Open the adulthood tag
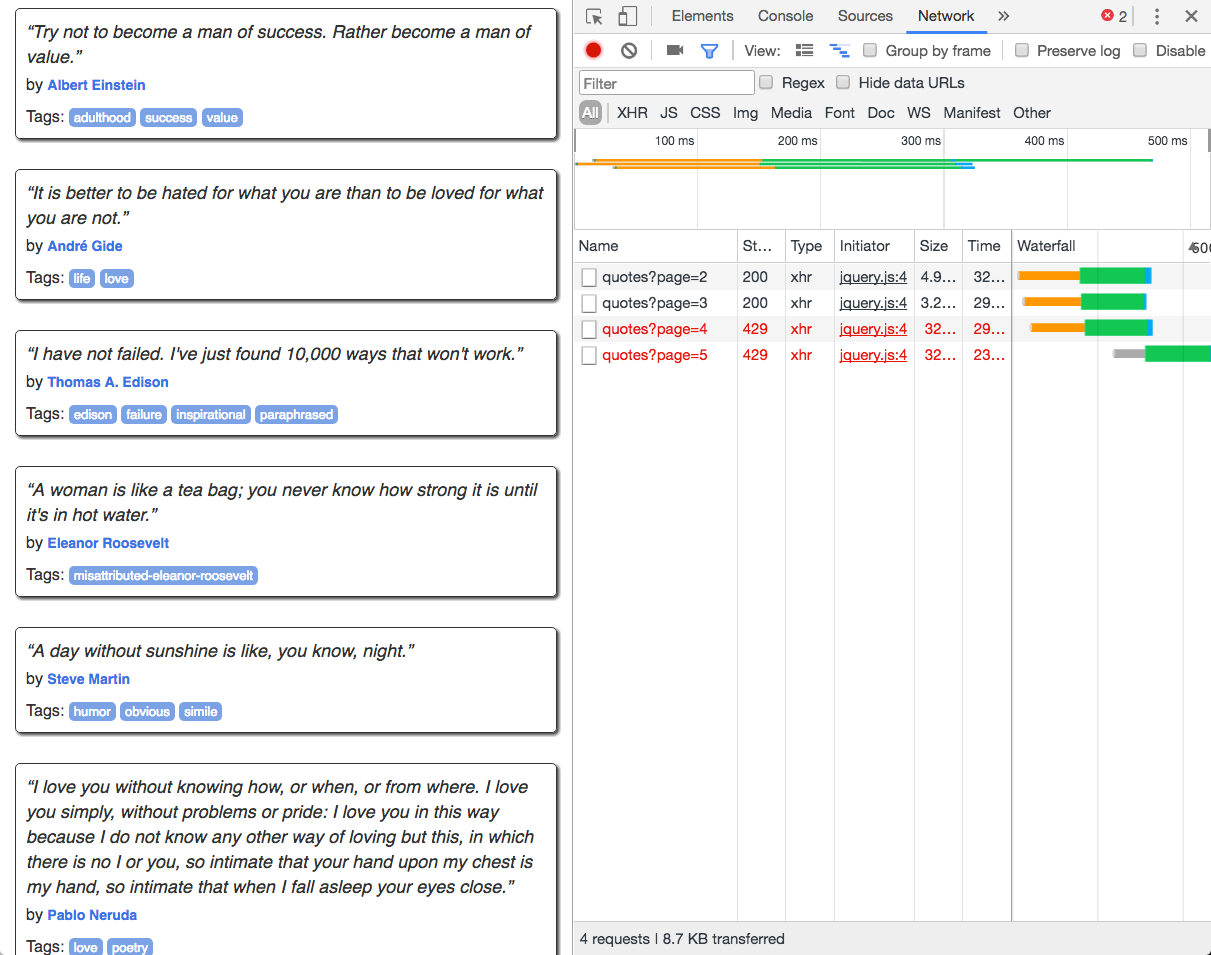 coord(102,118)
